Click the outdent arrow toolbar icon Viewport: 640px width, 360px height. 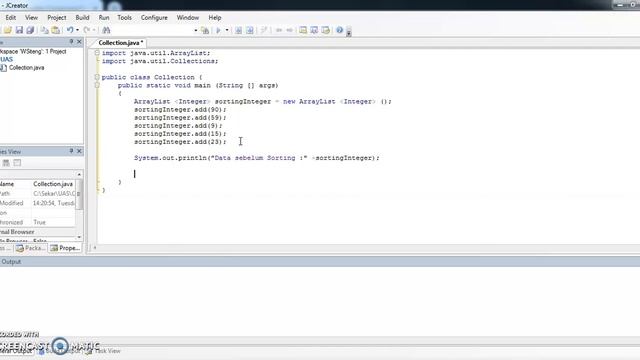tap(279, 30)
